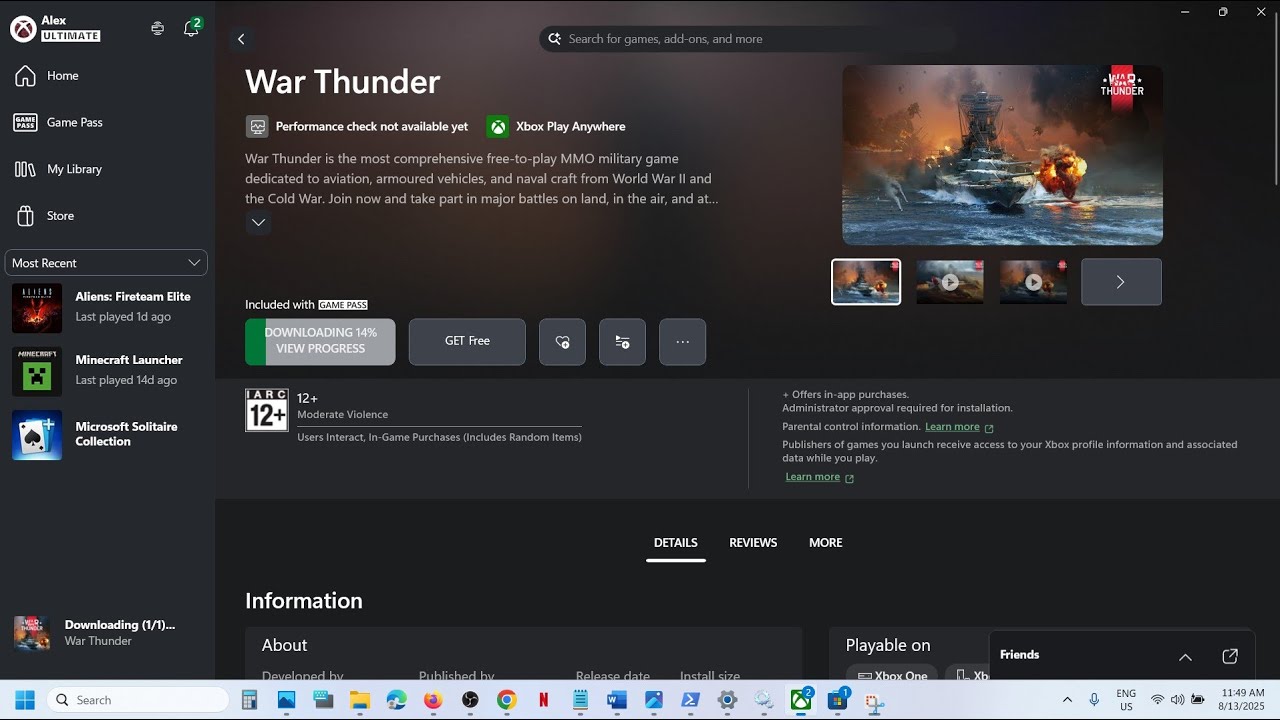This screenshot has height=720, width=1280.
Task: Show hidden system tray icons
Action: pyautogui.click(x=1067, y=700)
